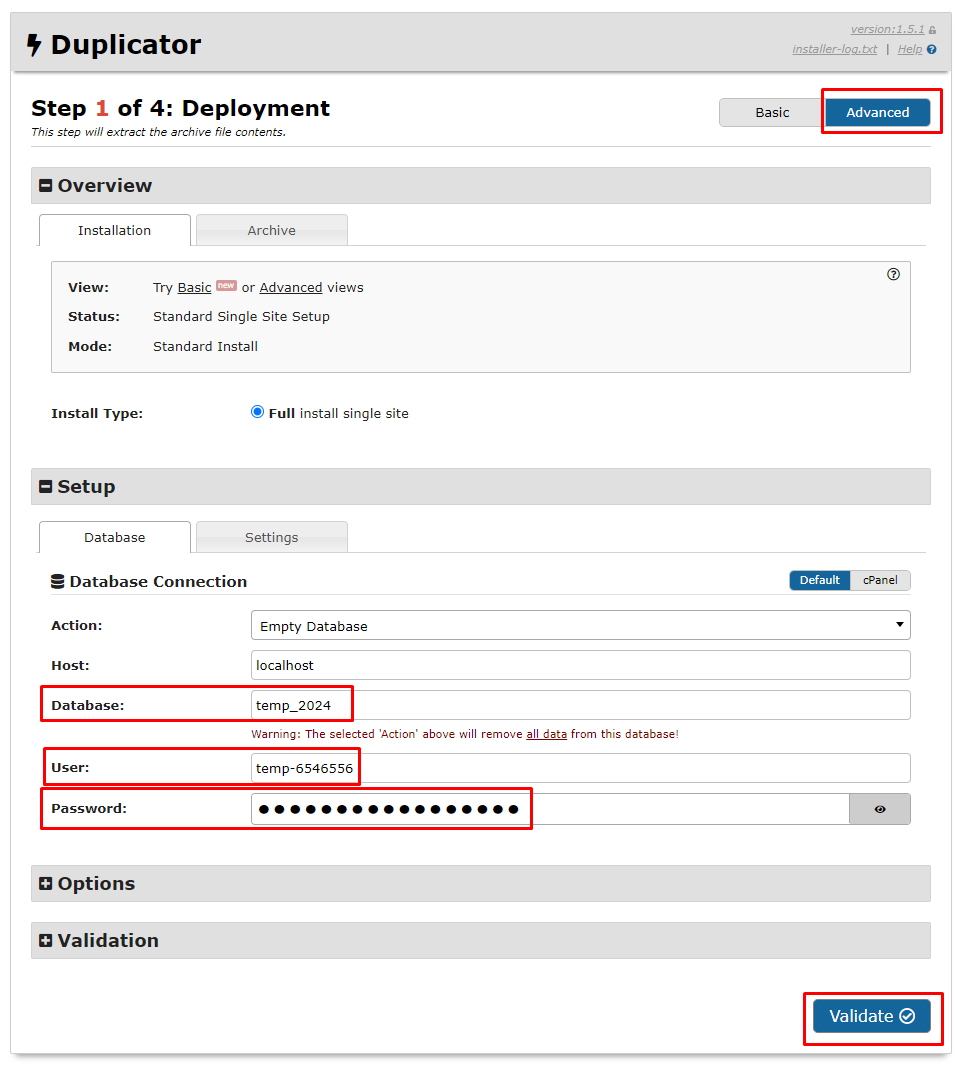The image size is (967, 1069).
Task: Open the installer-log.txt link
Action: (835, 49)
